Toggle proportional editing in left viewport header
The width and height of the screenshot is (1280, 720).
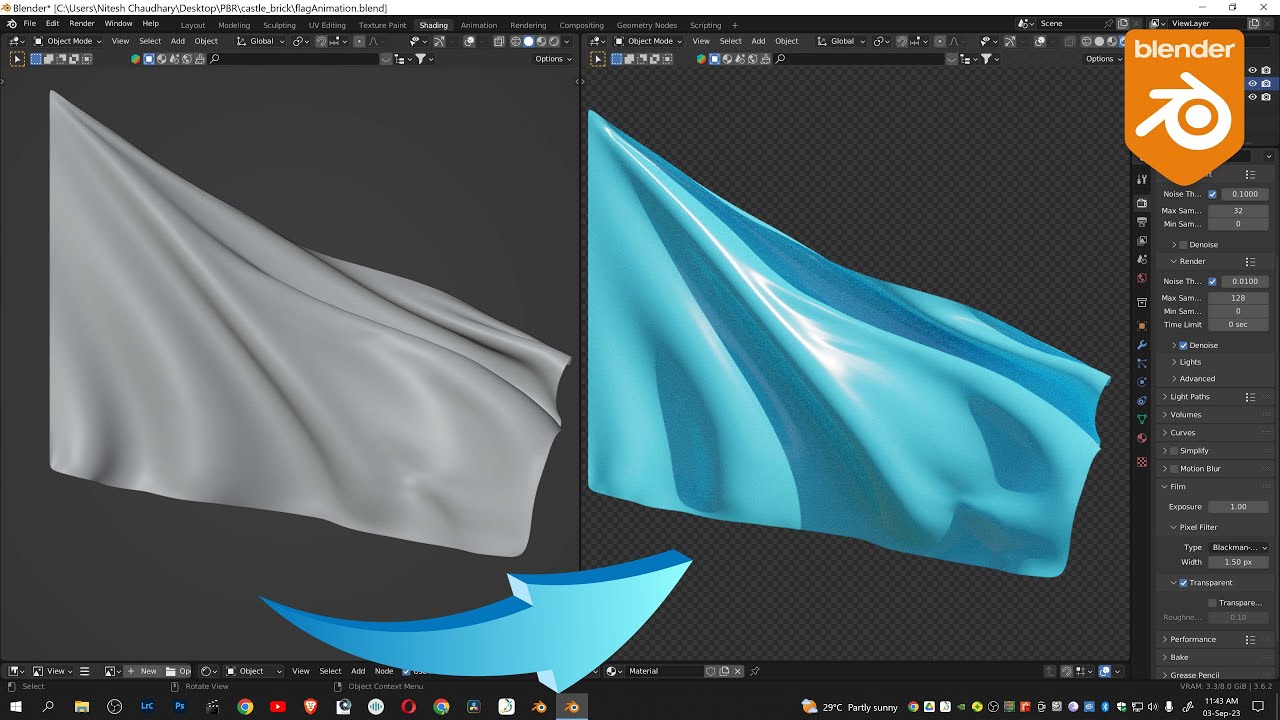(360, 41)
